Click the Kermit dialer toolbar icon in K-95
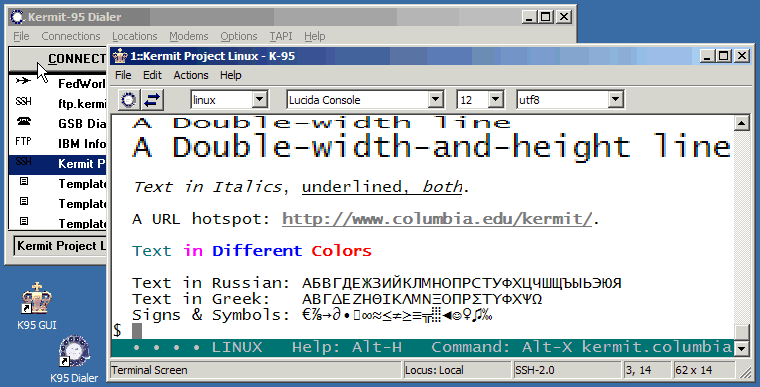 pos(128,100)
